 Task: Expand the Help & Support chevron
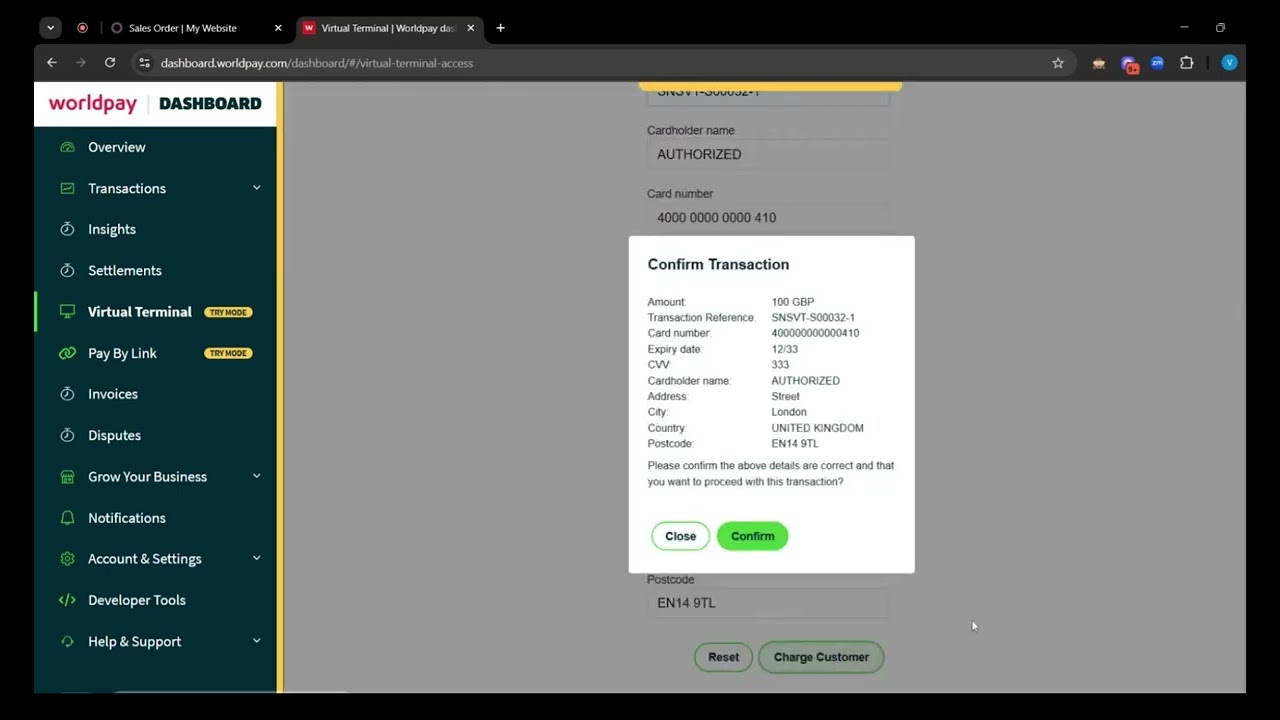point(256,641)
